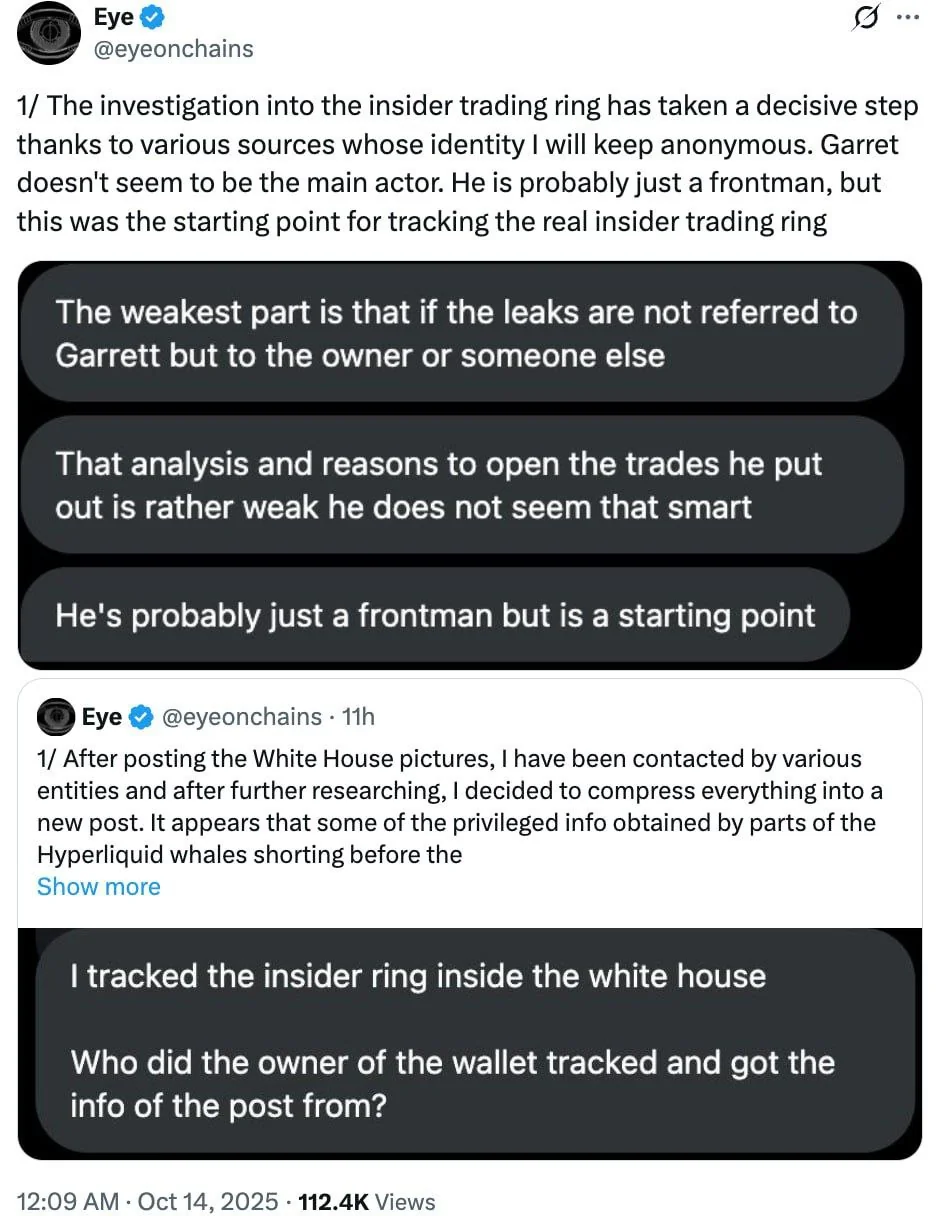This screenshot has height=1222, width=936.
Task: Click the @eyeonchains handle in the quoted post
Action: 241,717
